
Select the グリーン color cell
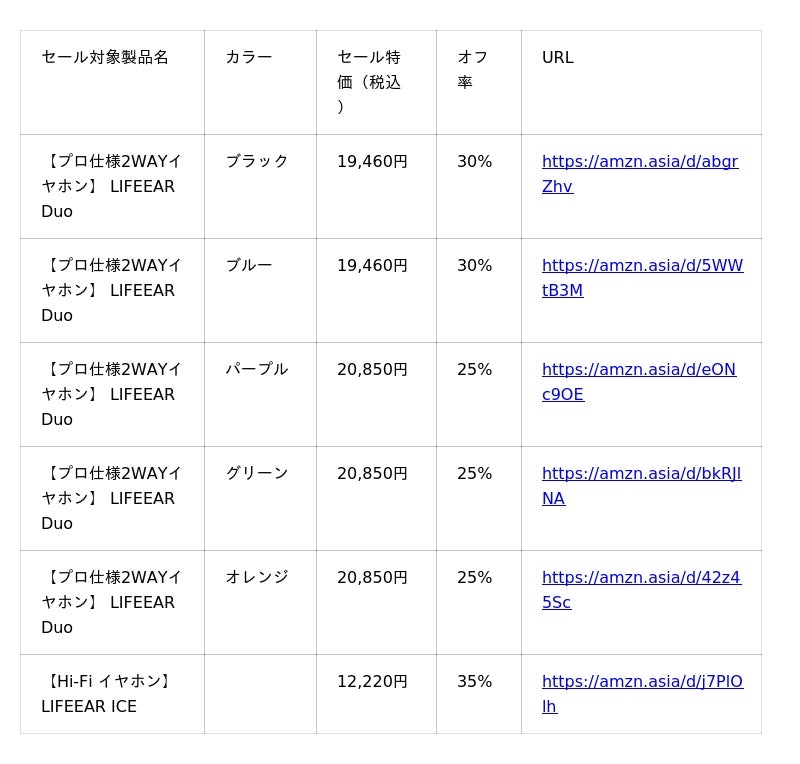tap(257, 473)
